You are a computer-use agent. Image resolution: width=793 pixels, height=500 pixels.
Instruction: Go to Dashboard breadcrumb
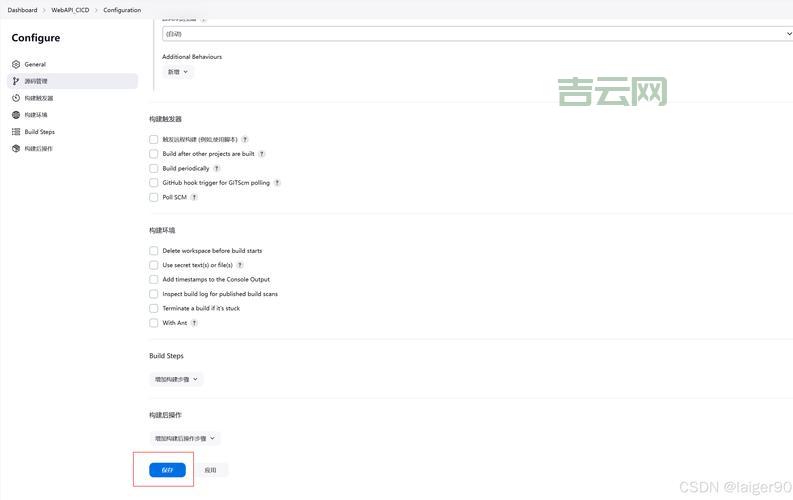coord(22,10)
